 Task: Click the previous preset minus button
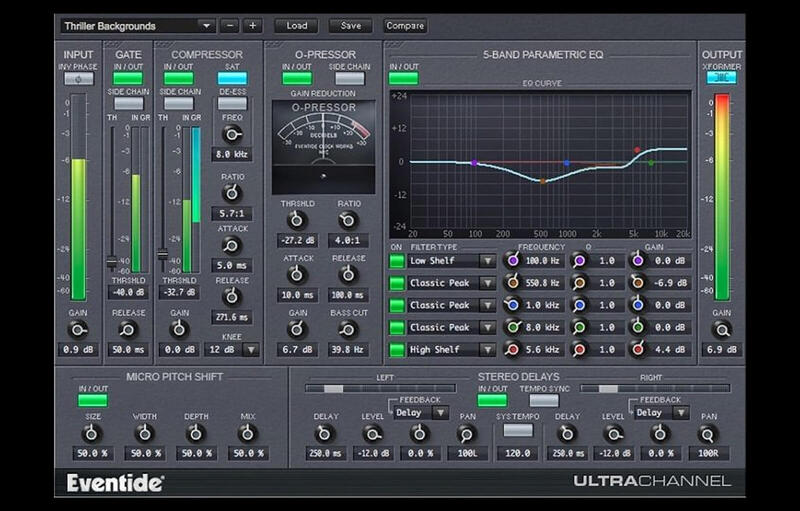[x=230, y=26]
